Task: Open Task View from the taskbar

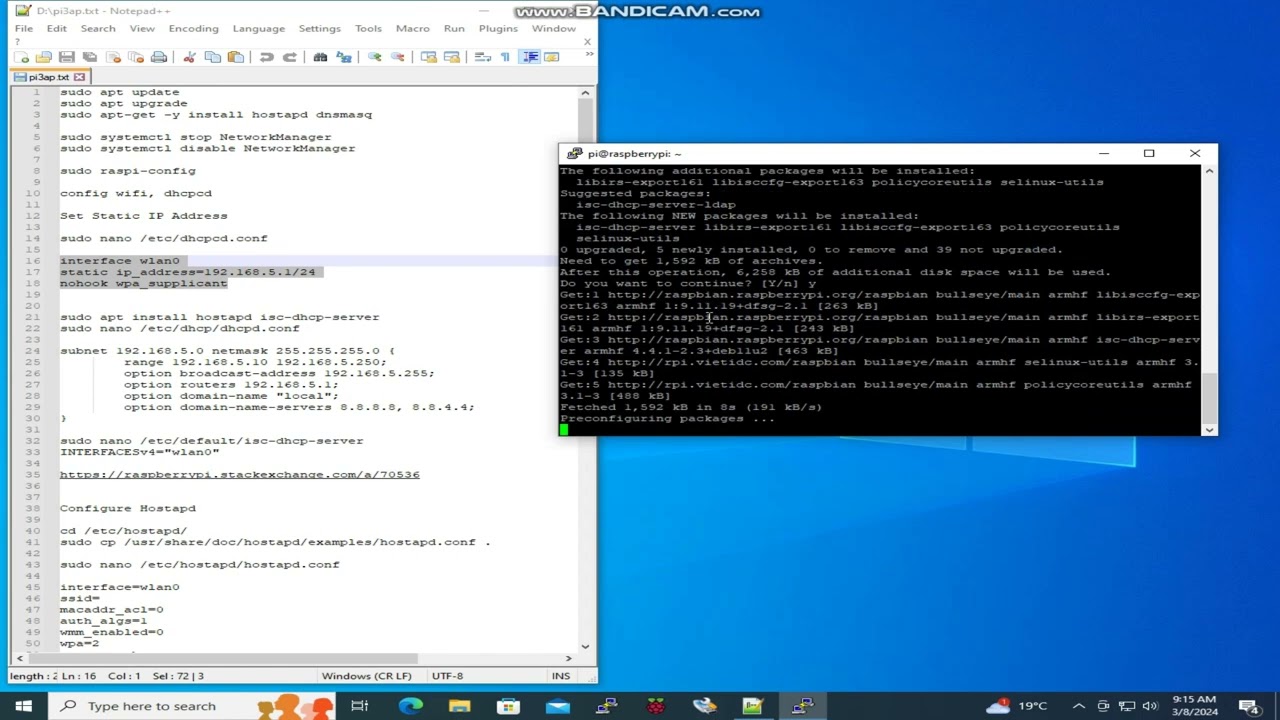Action: (x=360, y=706)
